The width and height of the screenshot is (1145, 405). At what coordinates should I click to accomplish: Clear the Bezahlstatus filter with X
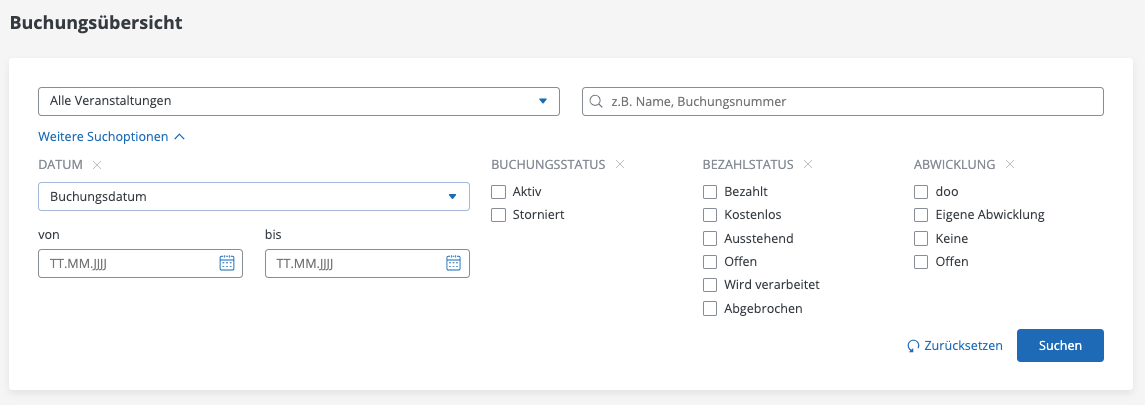808,165
